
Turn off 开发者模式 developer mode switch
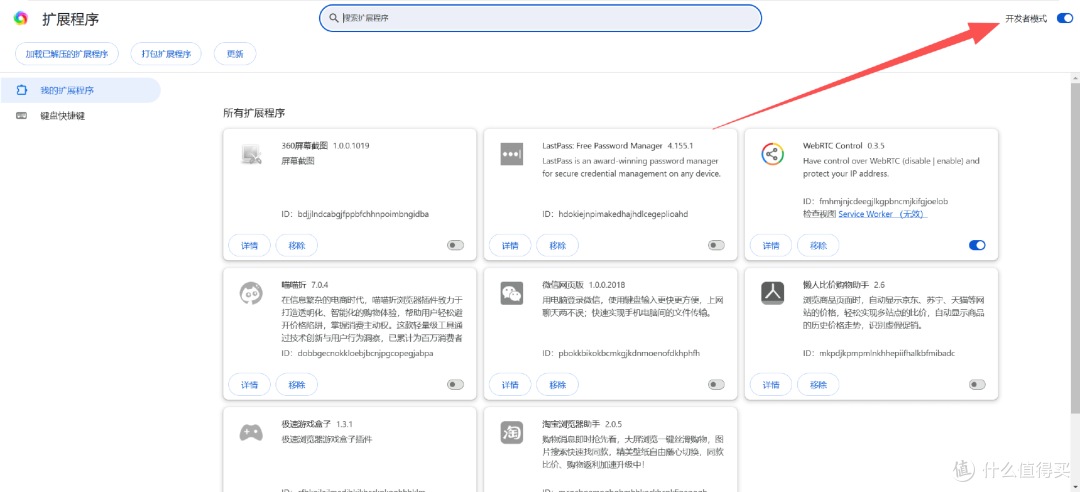1063,19
